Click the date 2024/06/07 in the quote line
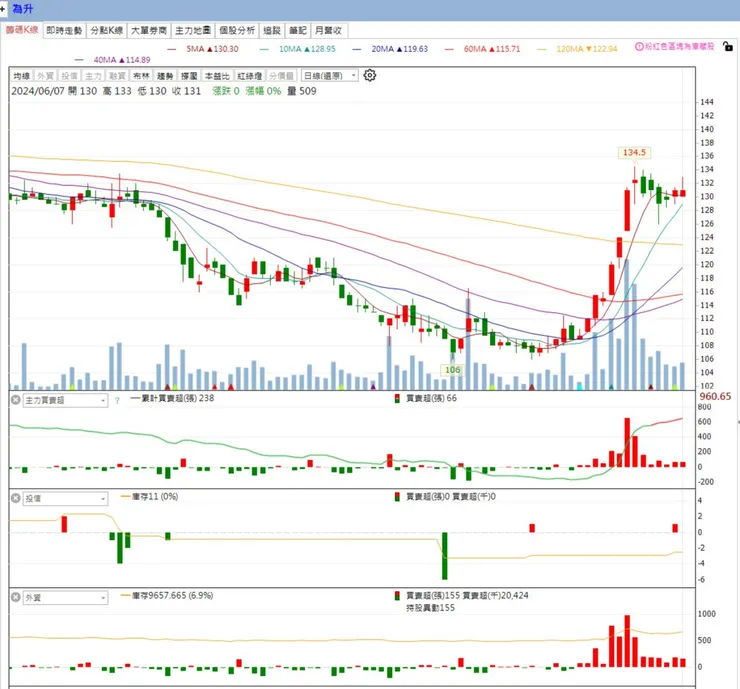Image resolution: width=740 pixels, height=689 pixels. pos(38,91)
